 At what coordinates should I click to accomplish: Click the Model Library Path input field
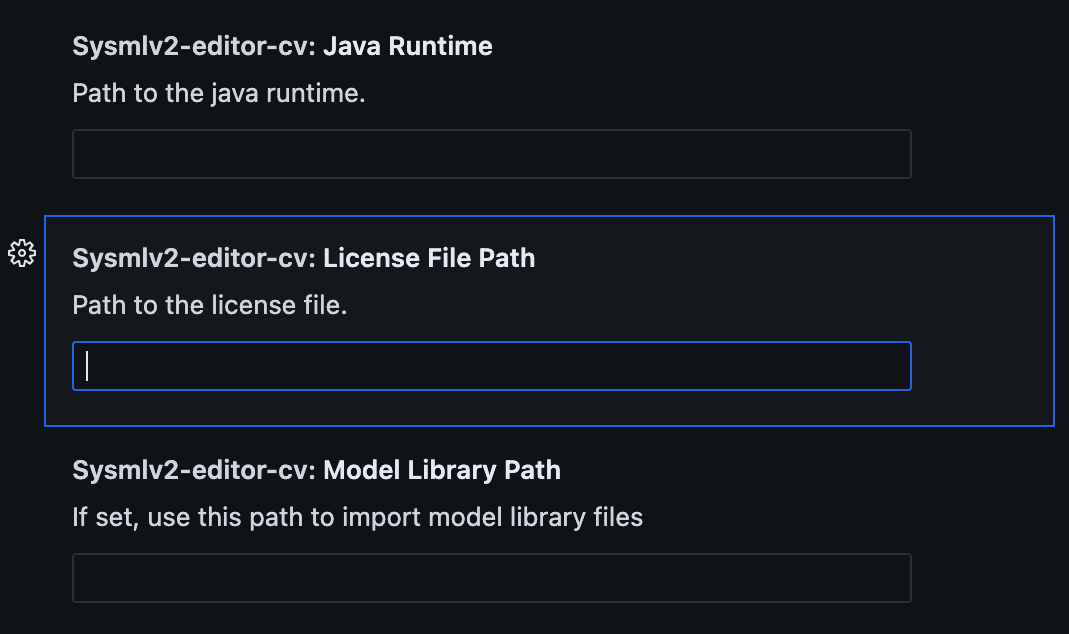(x=492, y=578)
